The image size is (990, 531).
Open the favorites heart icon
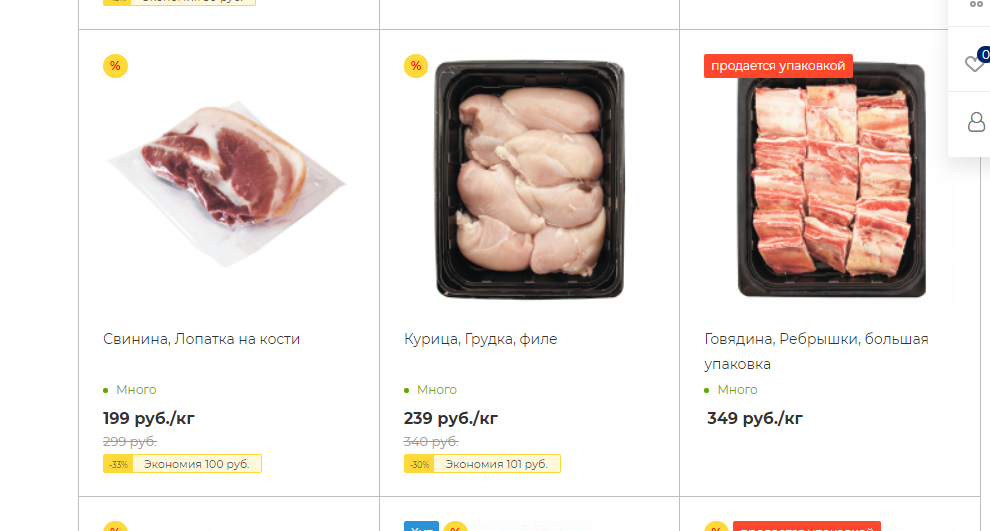coord(973,64)
